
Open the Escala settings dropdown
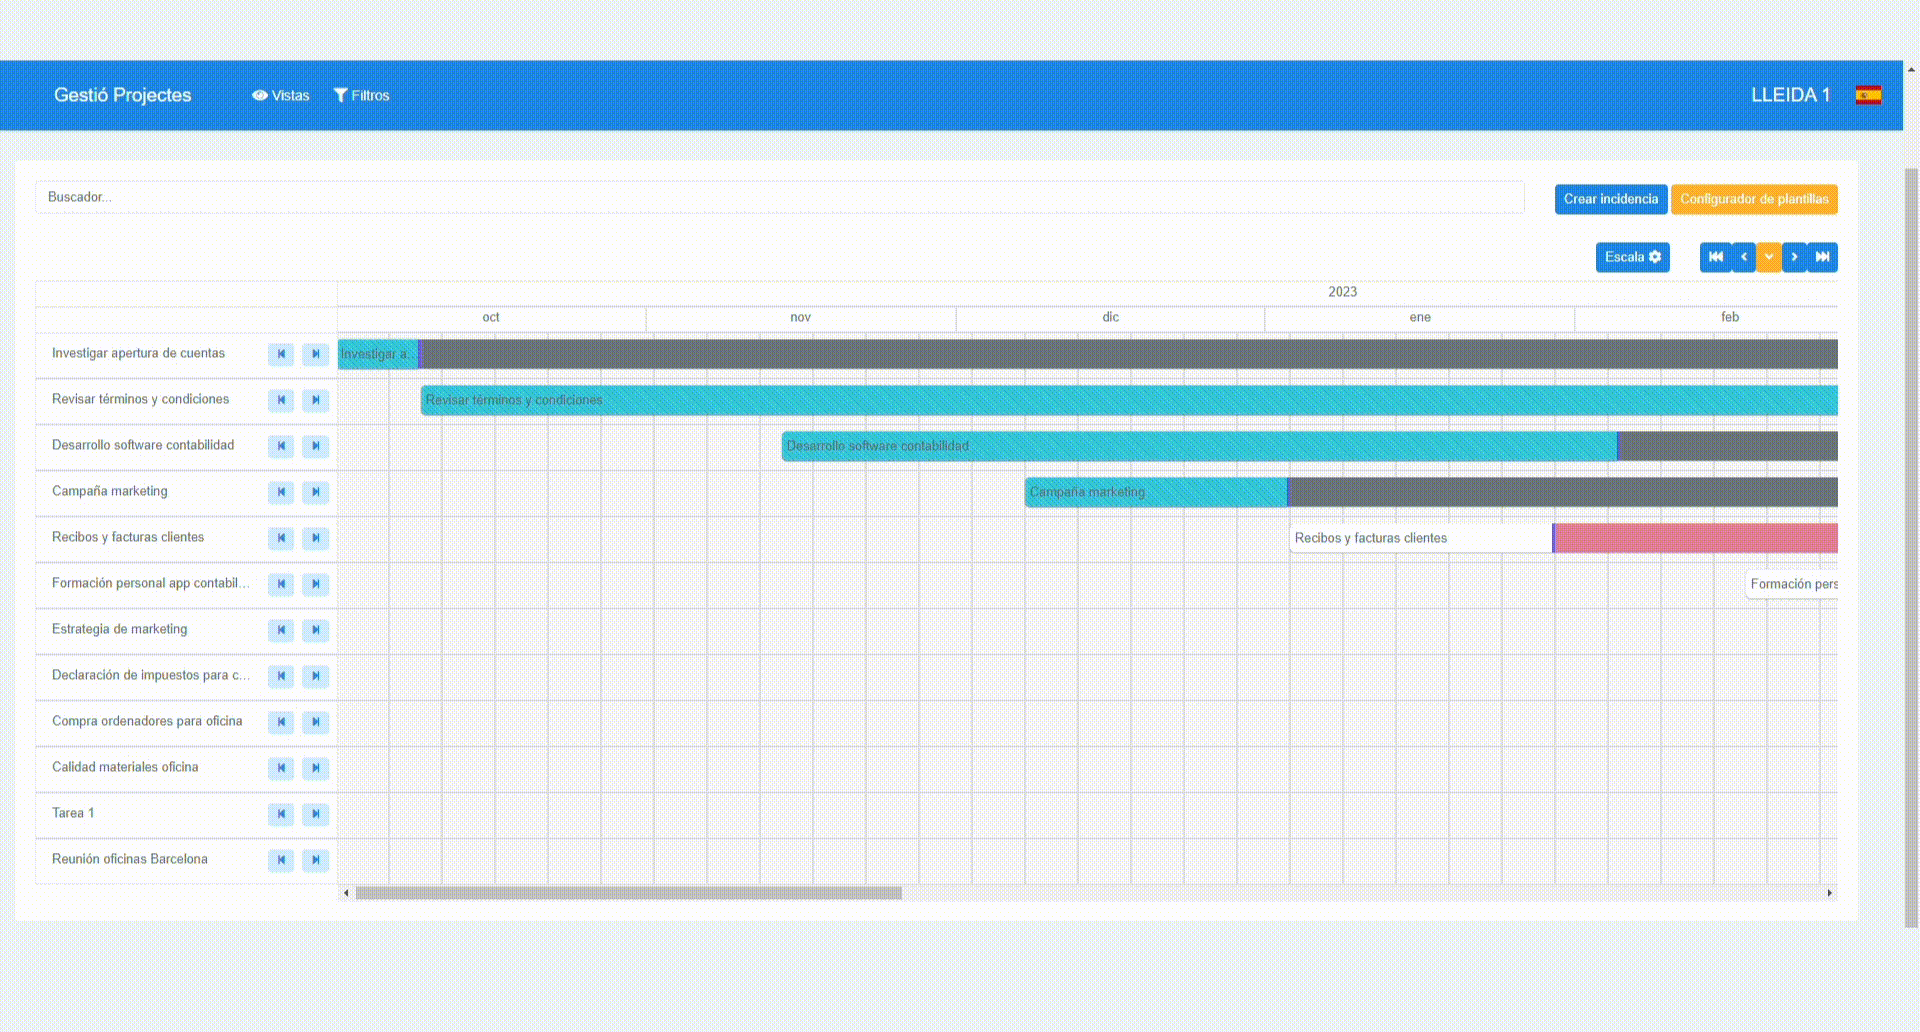coord(1632,257)
